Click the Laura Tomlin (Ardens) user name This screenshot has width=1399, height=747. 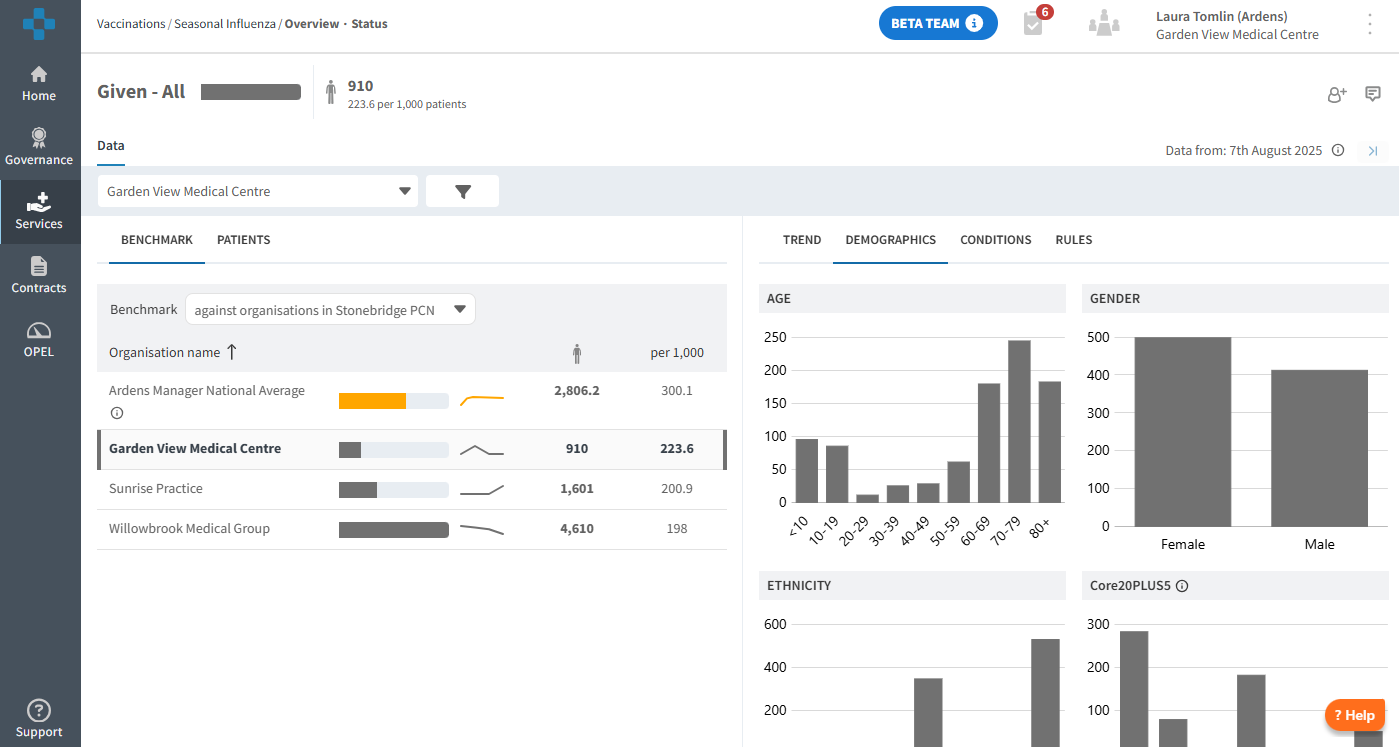click(x=1221, y=16)
